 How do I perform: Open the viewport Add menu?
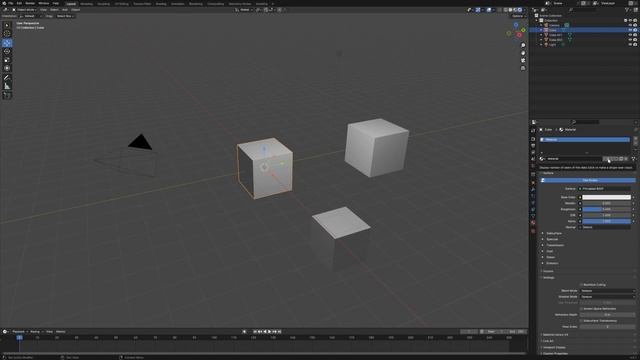65,10
